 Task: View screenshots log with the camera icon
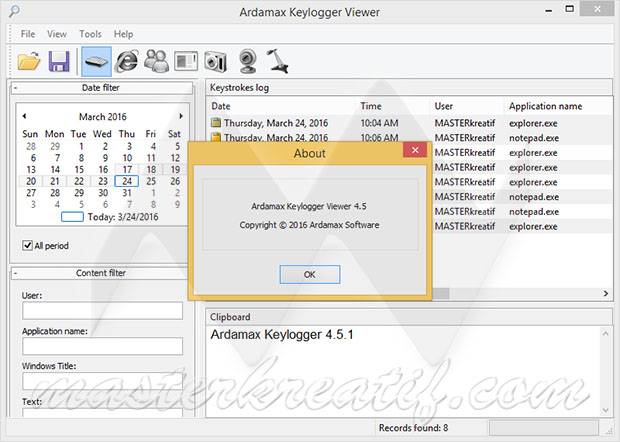pyautogui.click(x=215, y=62)
